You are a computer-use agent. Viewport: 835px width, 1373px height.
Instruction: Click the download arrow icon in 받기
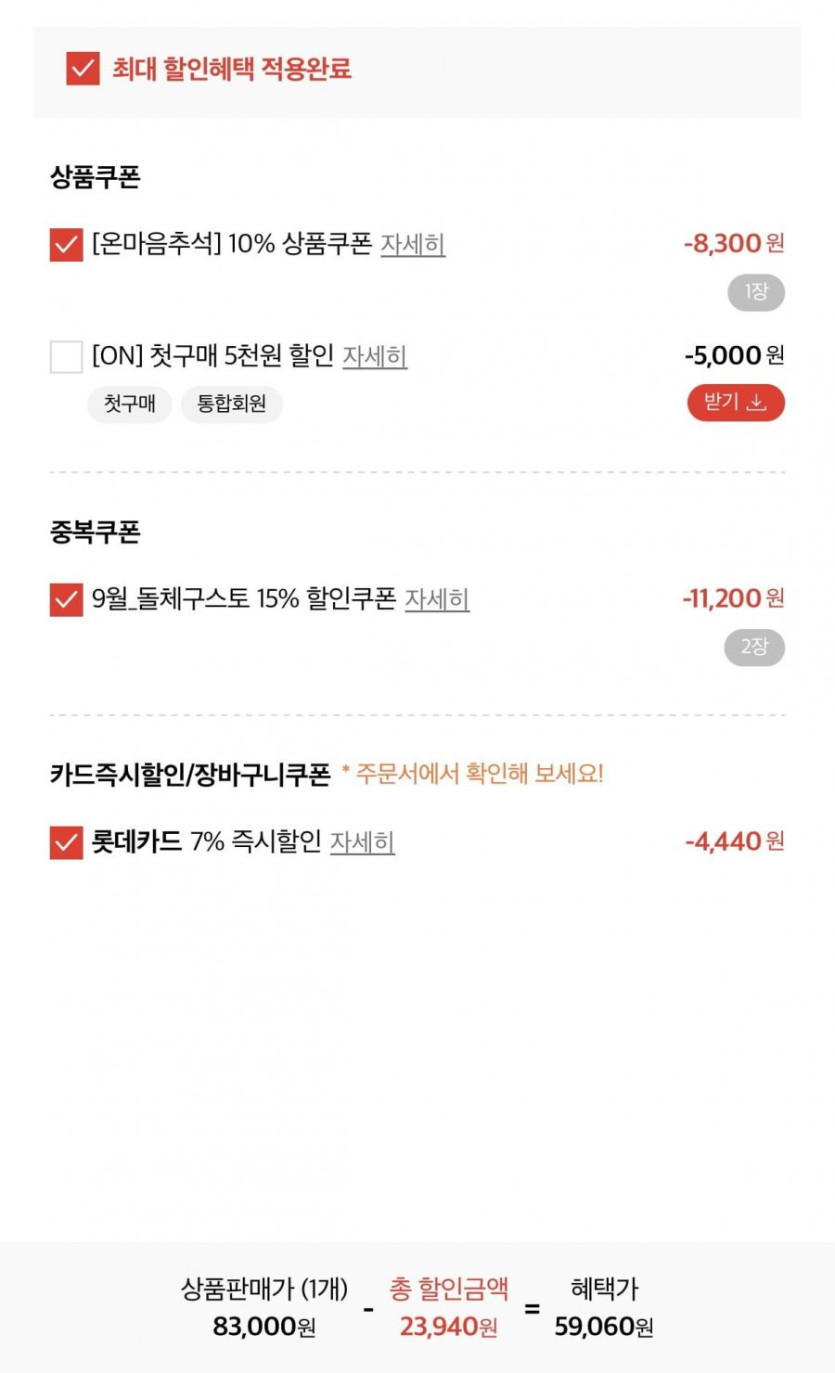pos(757,403)
